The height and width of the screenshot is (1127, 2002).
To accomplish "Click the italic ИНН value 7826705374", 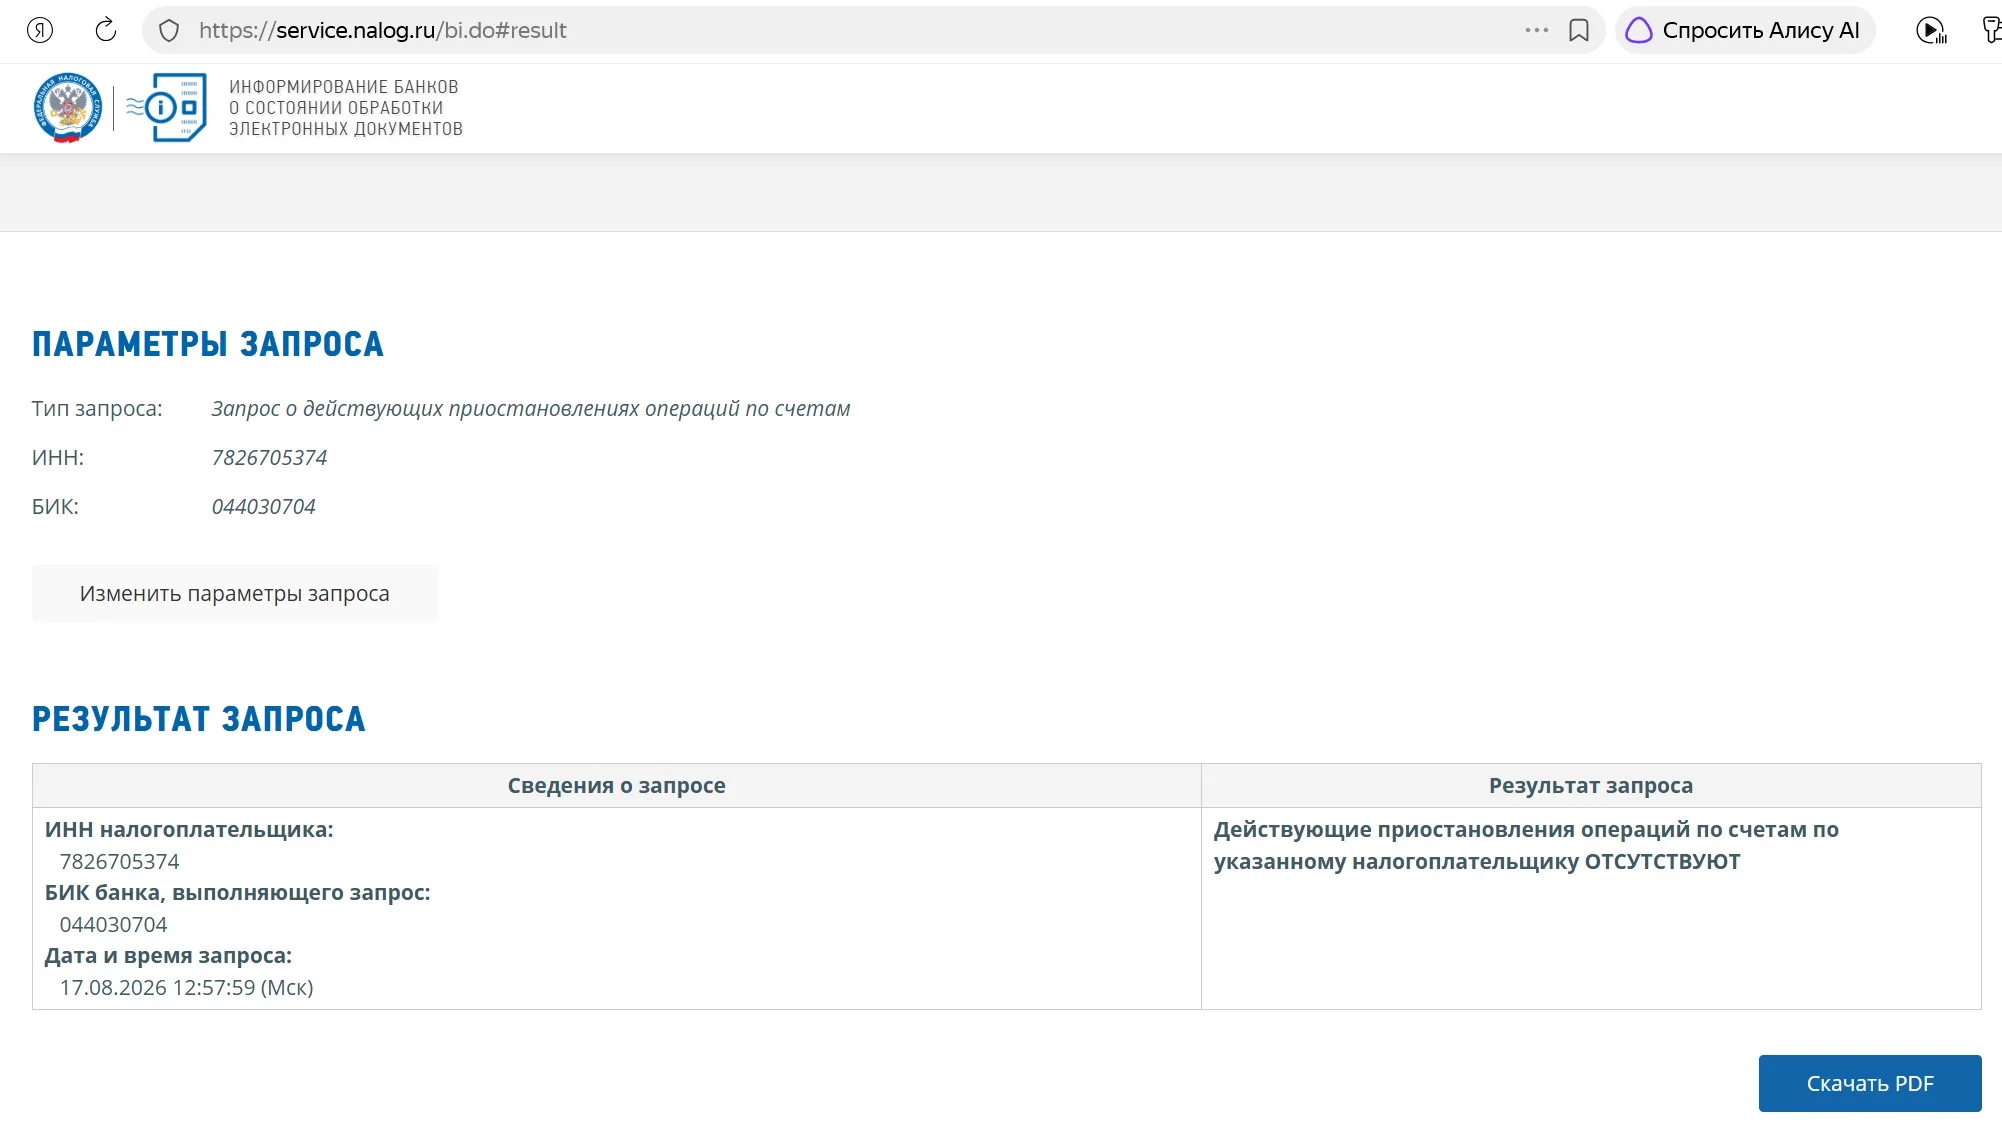I will (269, 457).
